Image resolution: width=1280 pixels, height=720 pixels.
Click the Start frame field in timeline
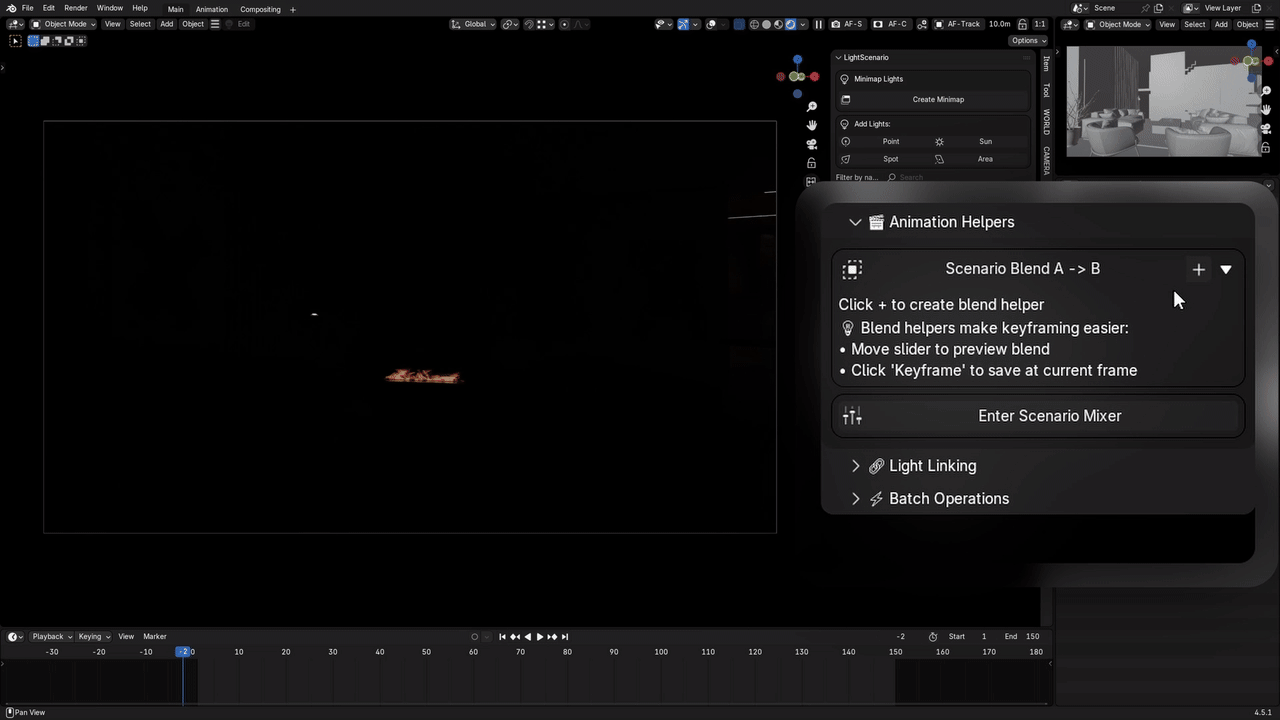(970, 637)
